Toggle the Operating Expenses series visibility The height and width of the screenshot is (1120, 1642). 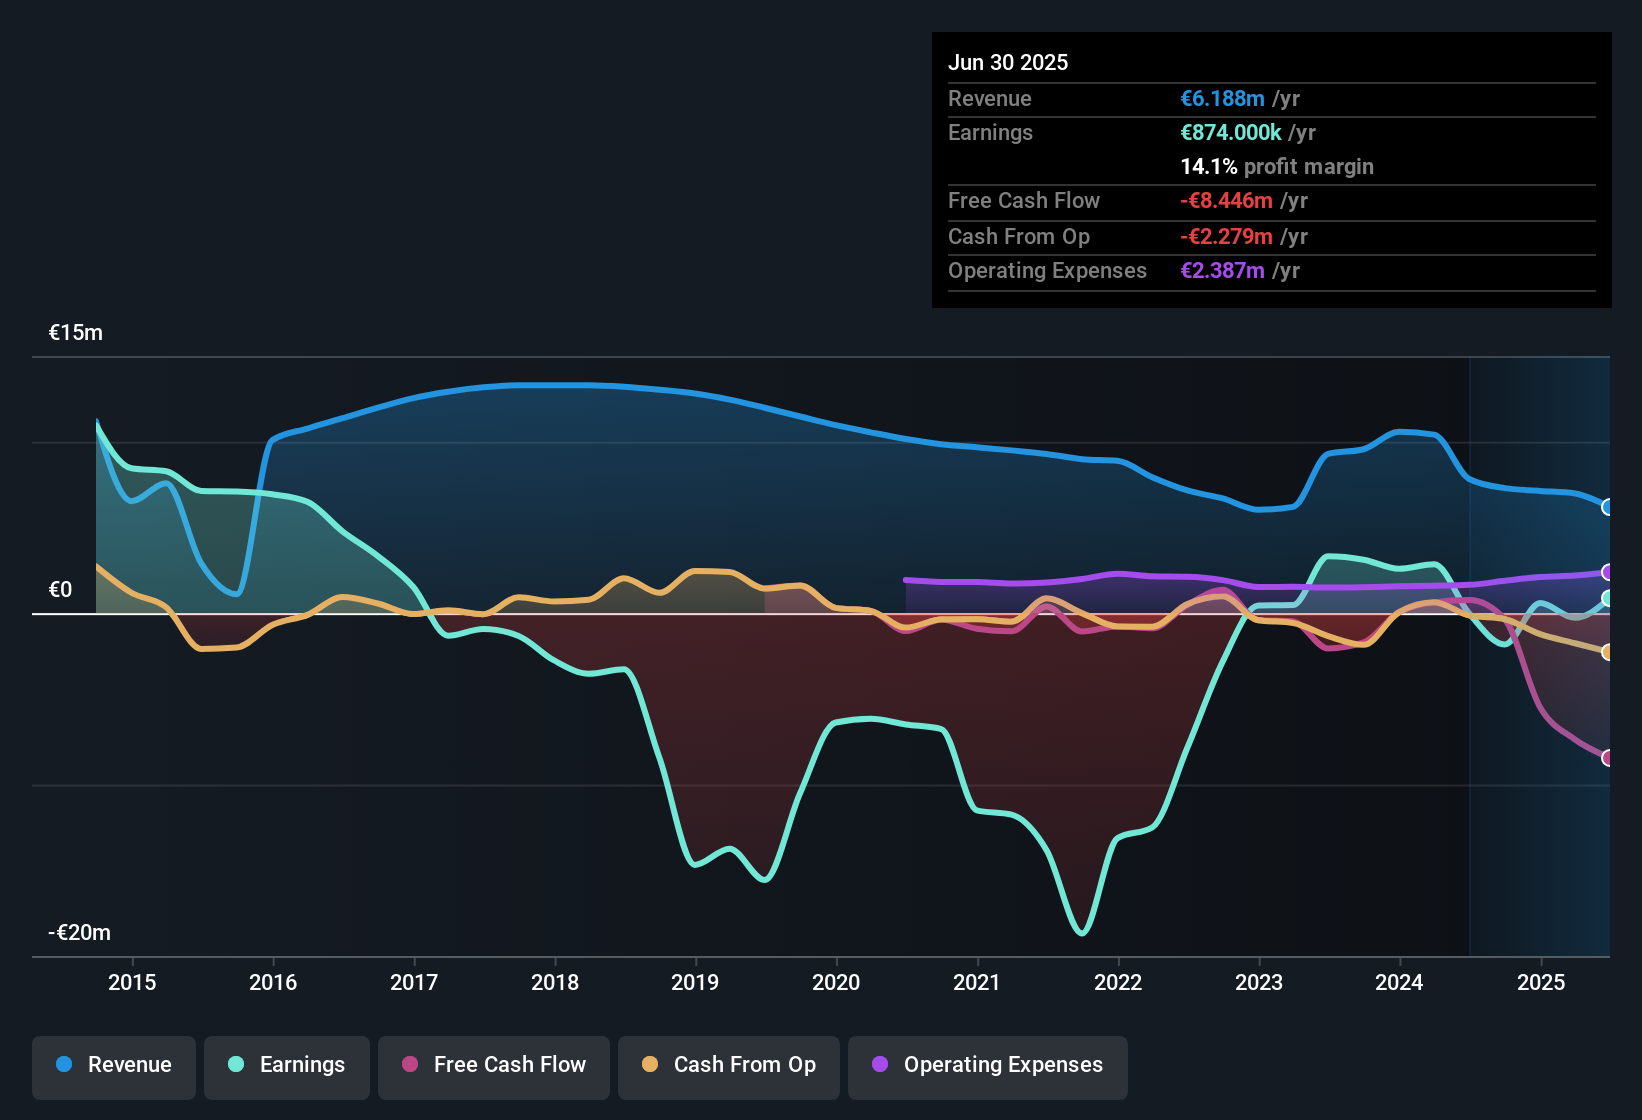[x=987, y=1066]
